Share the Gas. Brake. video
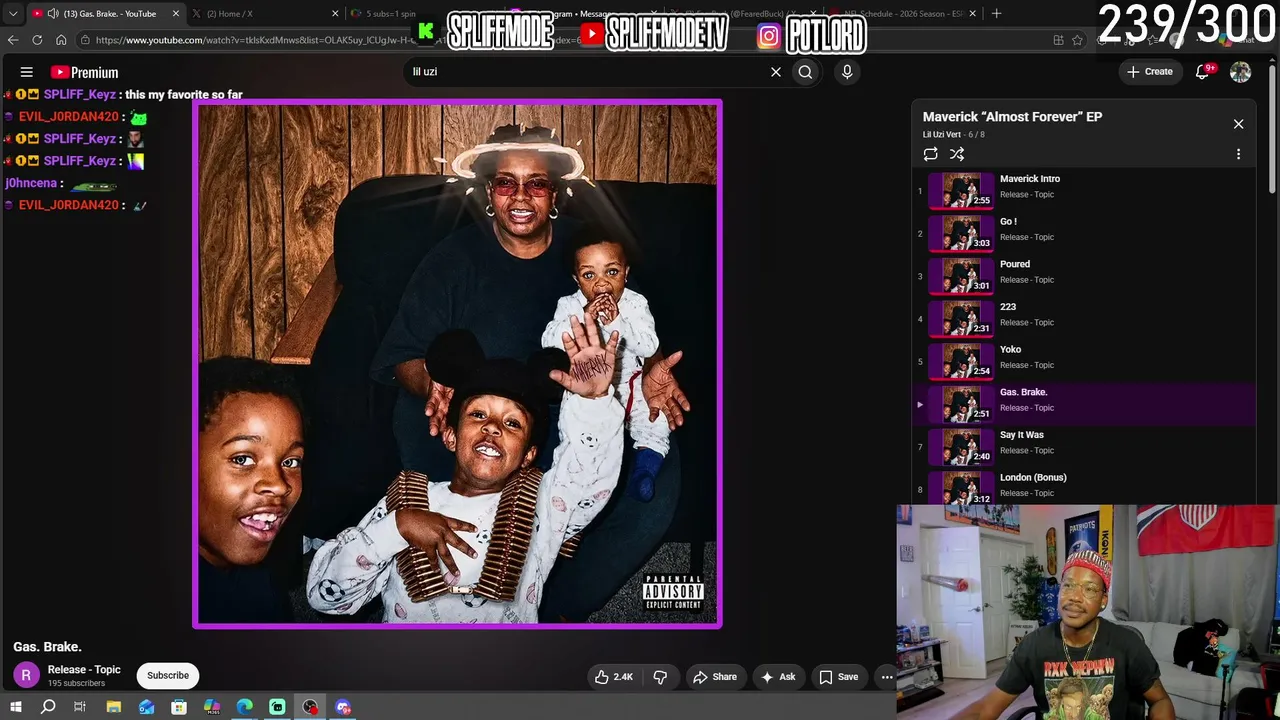The image size is (1280, 720). coord(715,677)
